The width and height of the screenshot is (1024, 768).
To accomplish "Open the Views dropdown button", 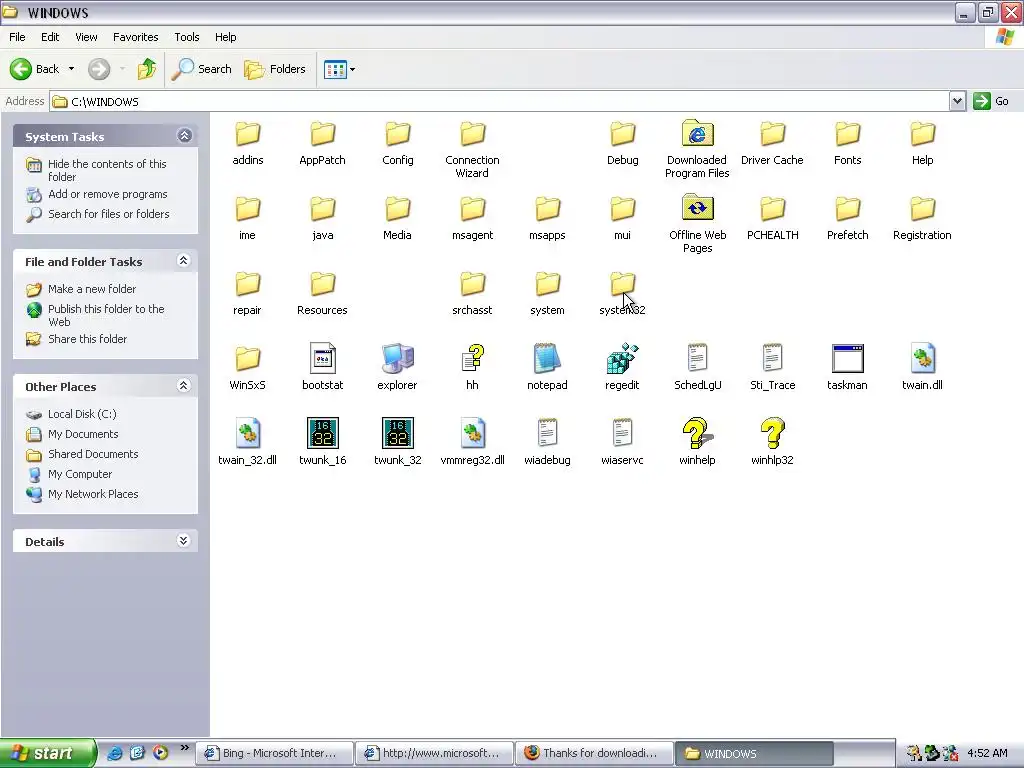I will pyautogui.click(x=340, y=69).
